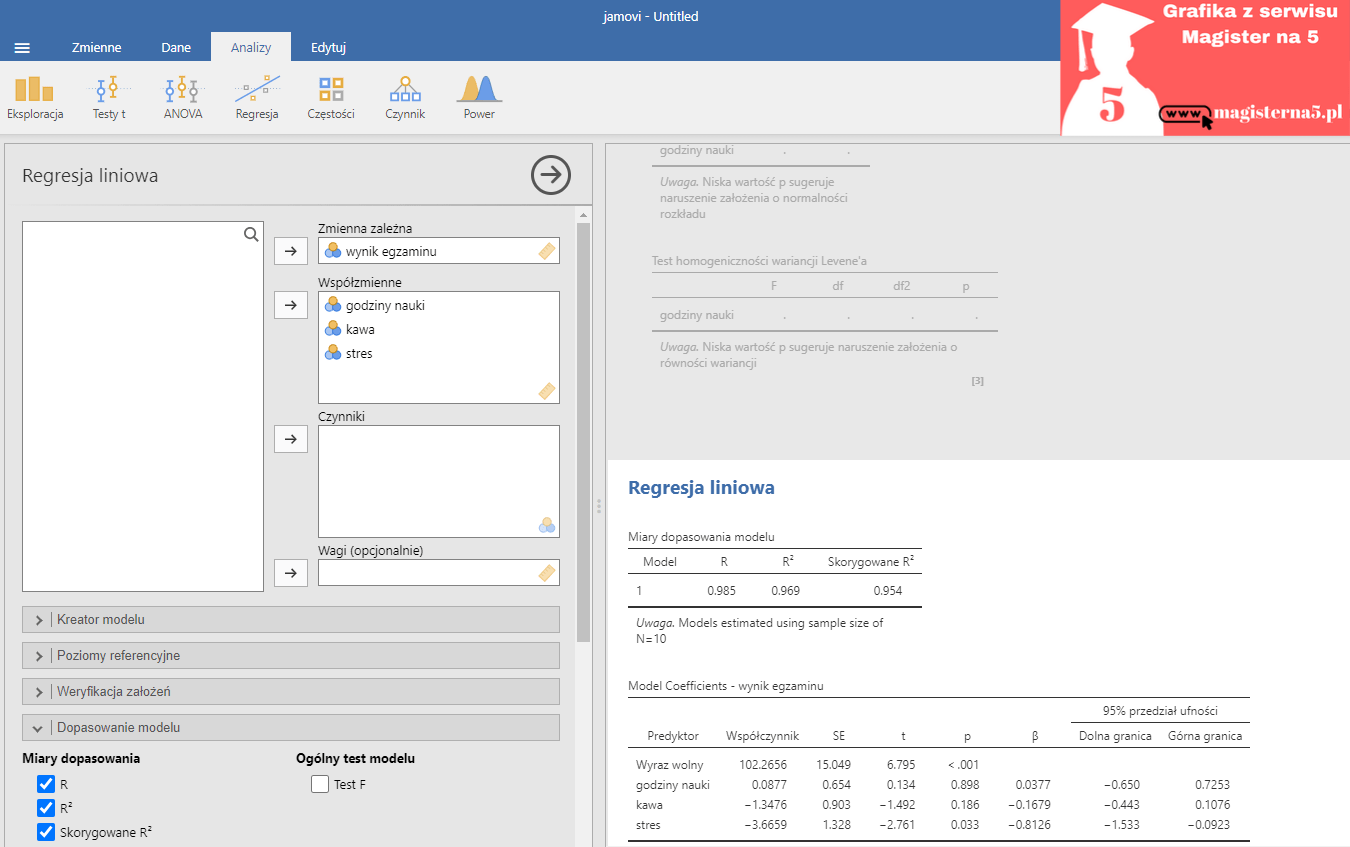Uncheck the R fit measure checkbox
The height and width of the screenshot is (847, 1350).
click(x=45, y=784)
